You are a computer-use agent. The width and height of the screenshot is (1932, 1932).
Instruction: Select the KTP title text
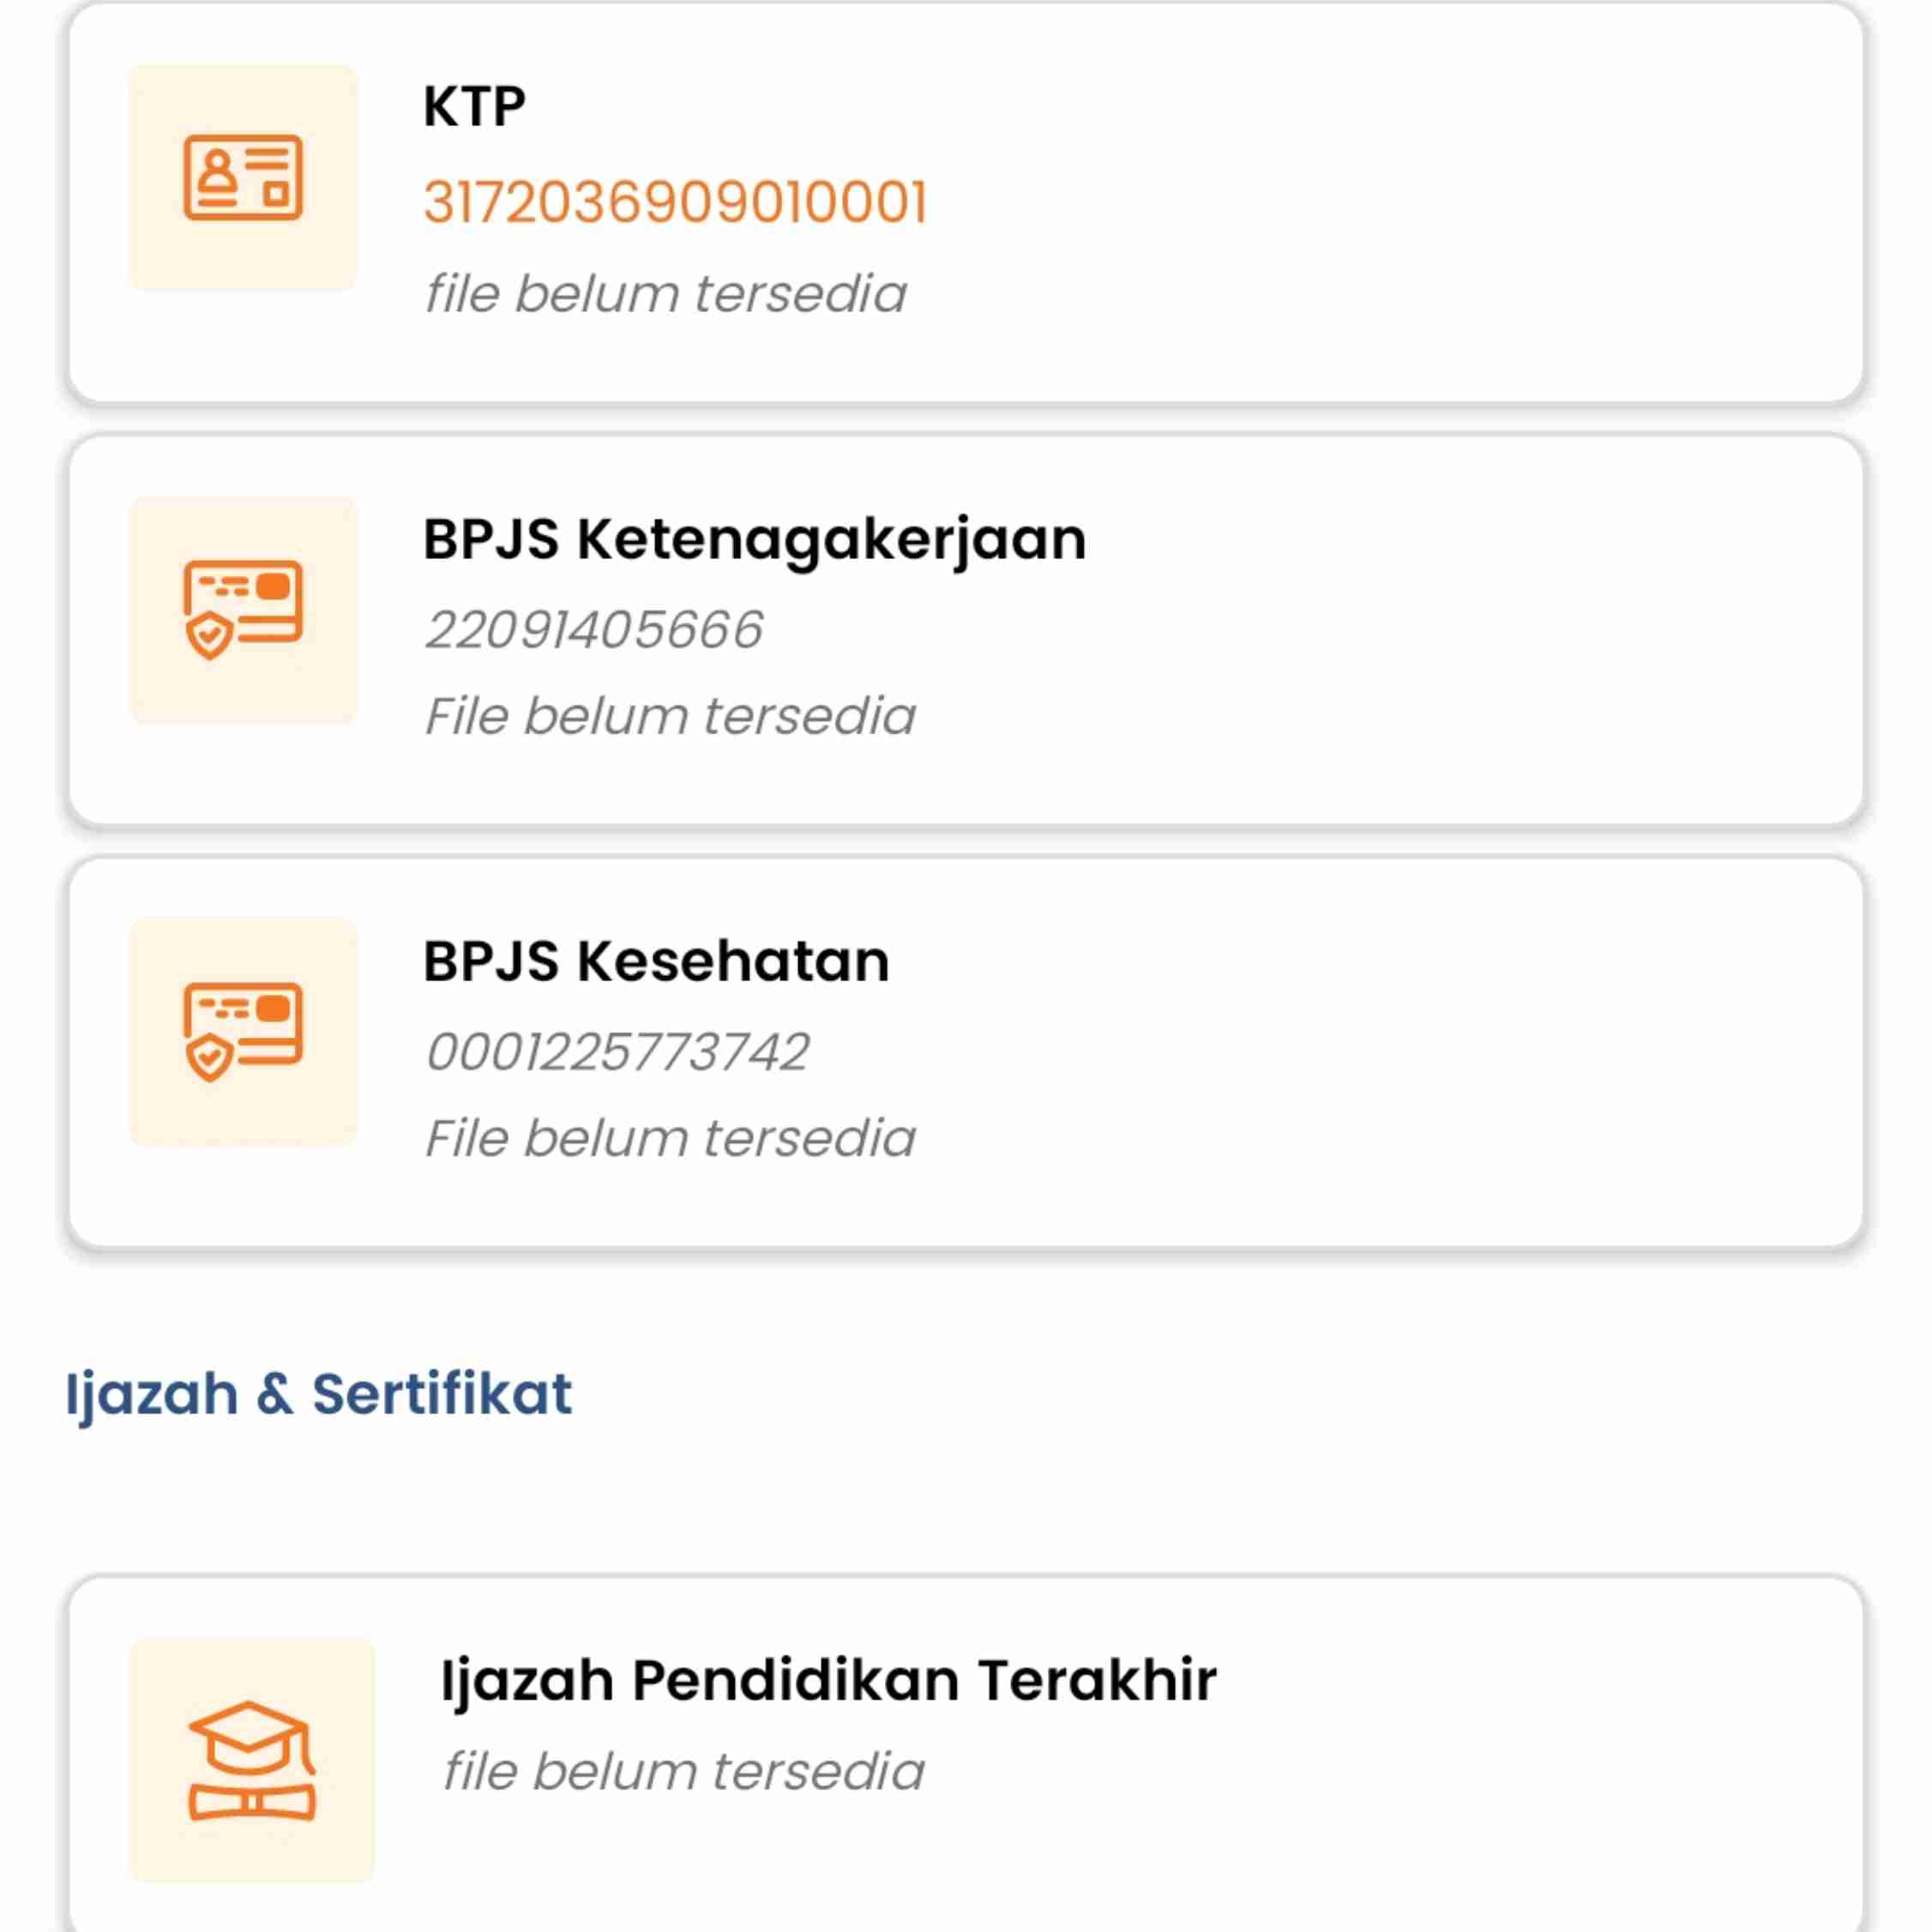point(474,106)
